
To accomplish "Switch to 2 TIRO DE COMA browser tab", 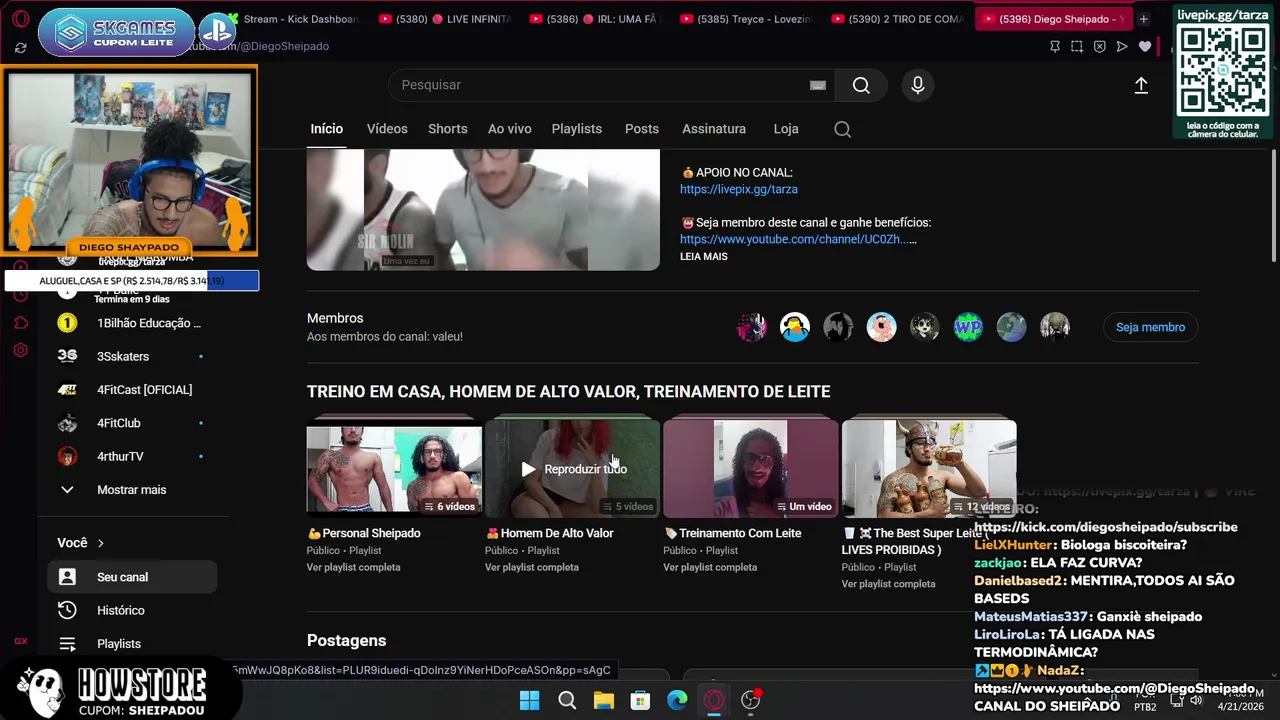I will point(898,19).
